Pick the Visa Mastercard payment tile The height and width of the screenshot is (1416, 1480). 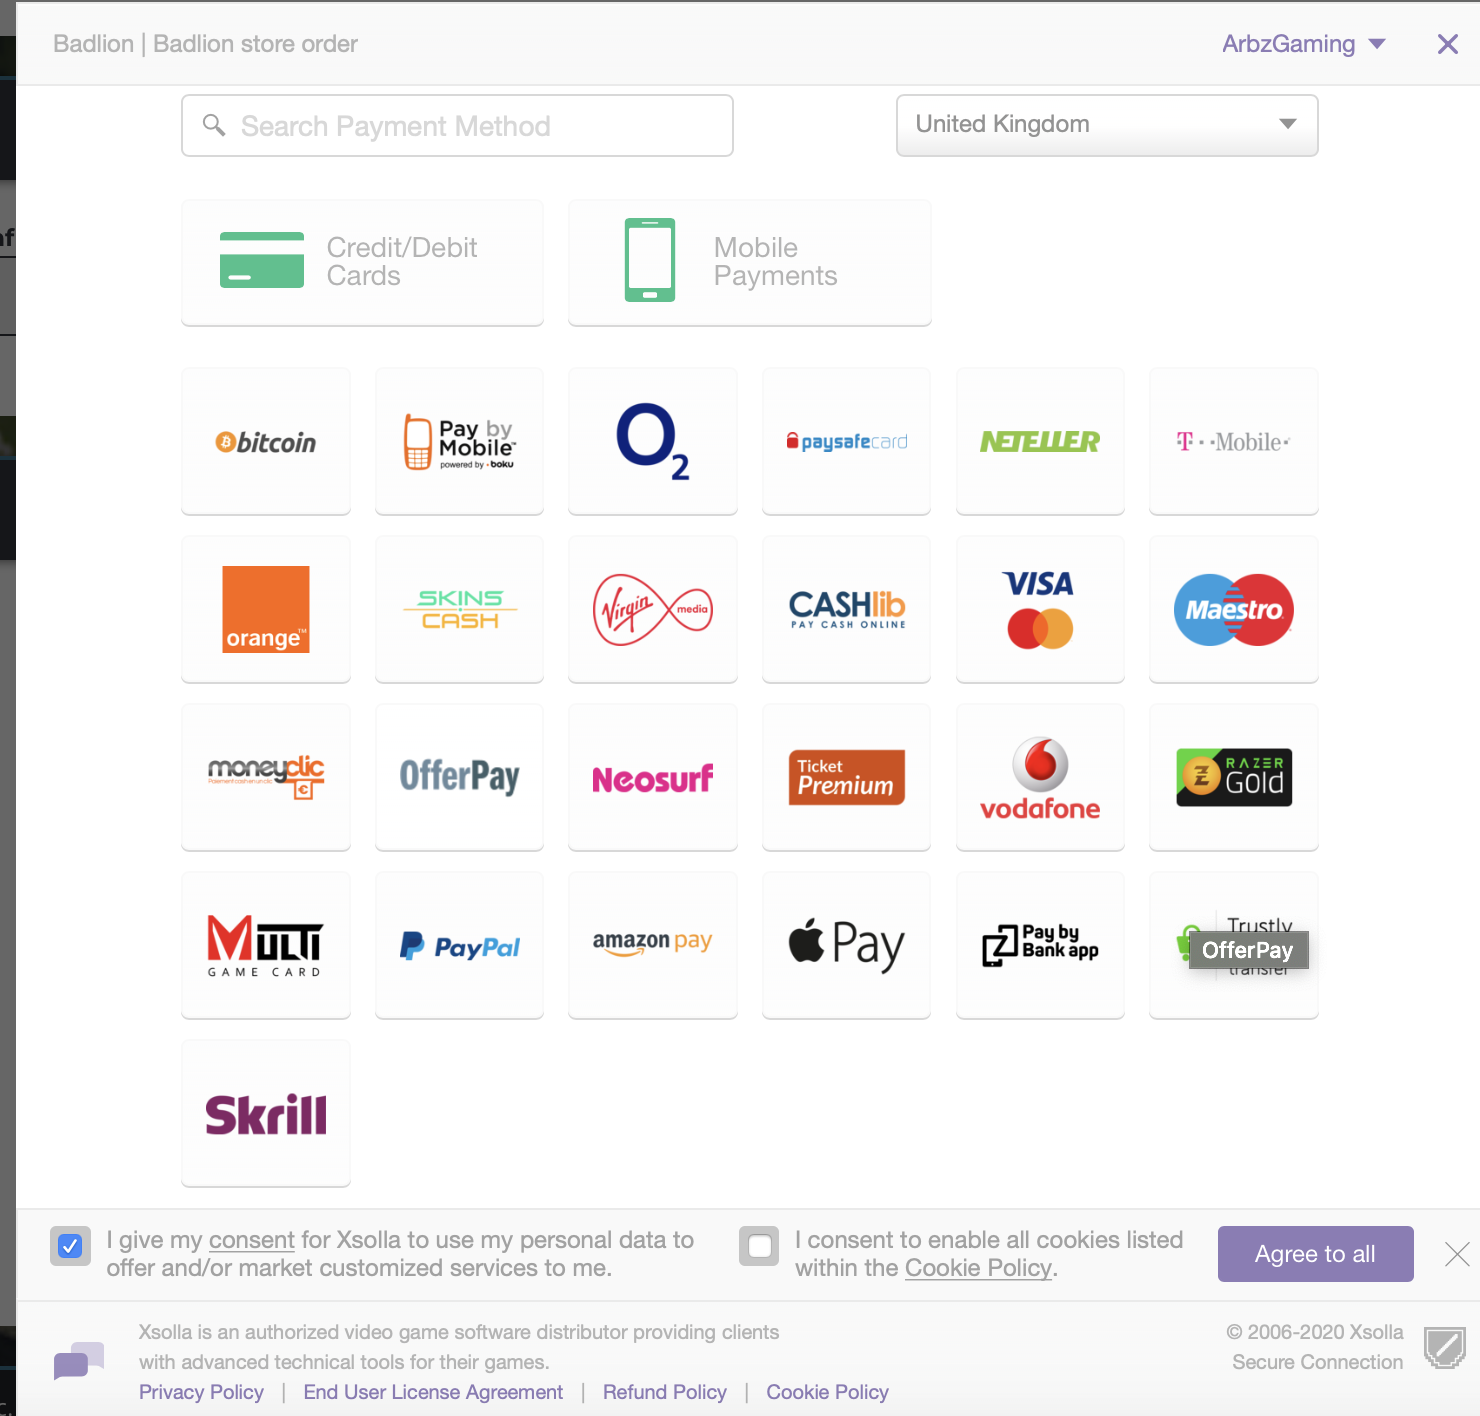tap(1040, 609)
